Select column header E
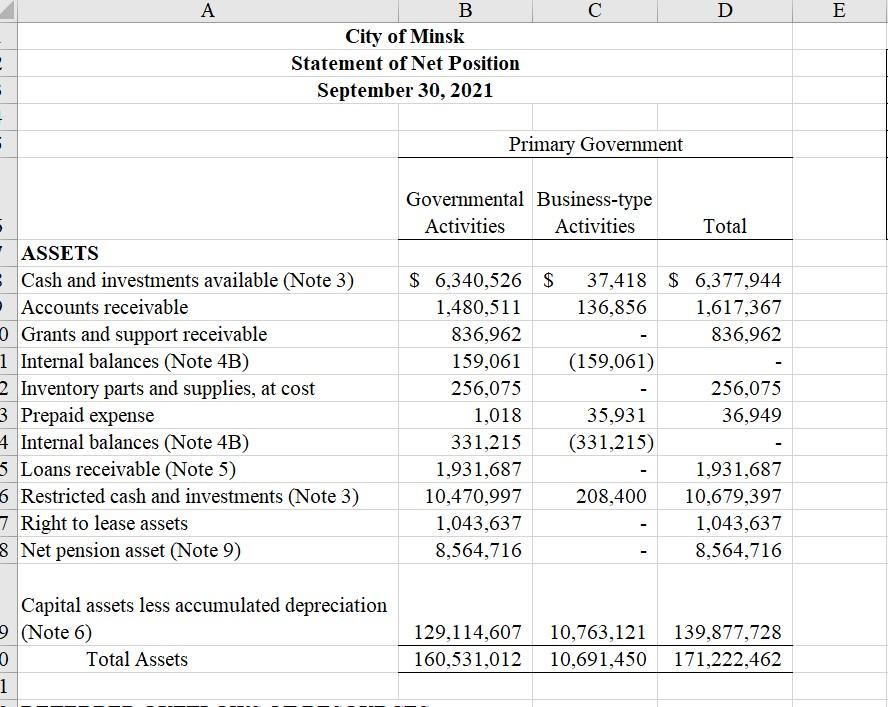 pos(840,10)
